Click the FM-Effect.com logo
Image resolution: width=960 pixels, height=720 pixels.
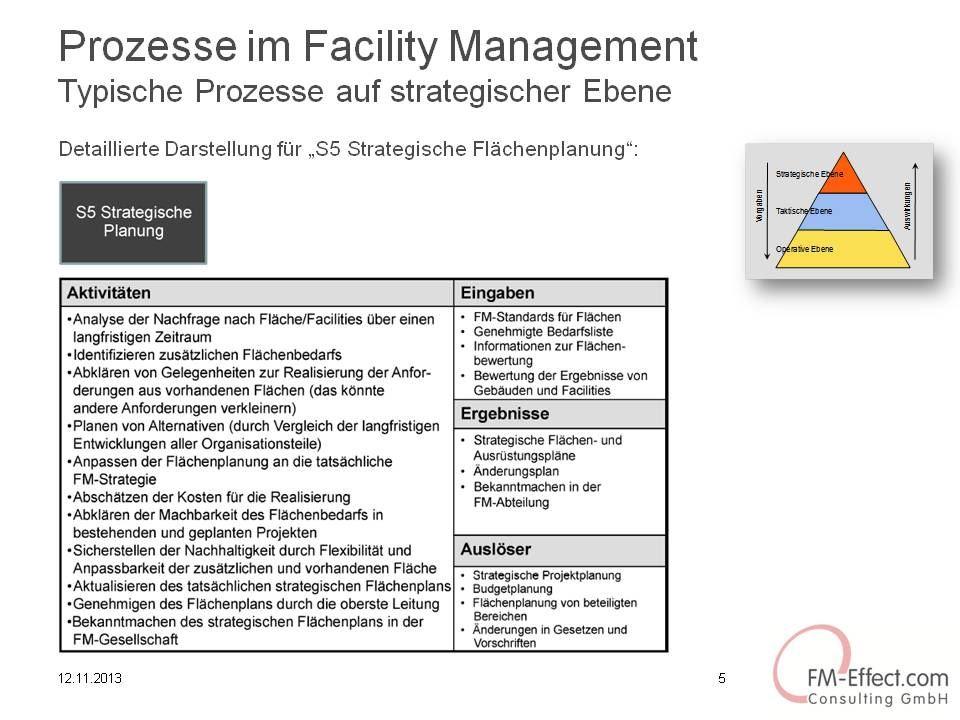point(862,666)
